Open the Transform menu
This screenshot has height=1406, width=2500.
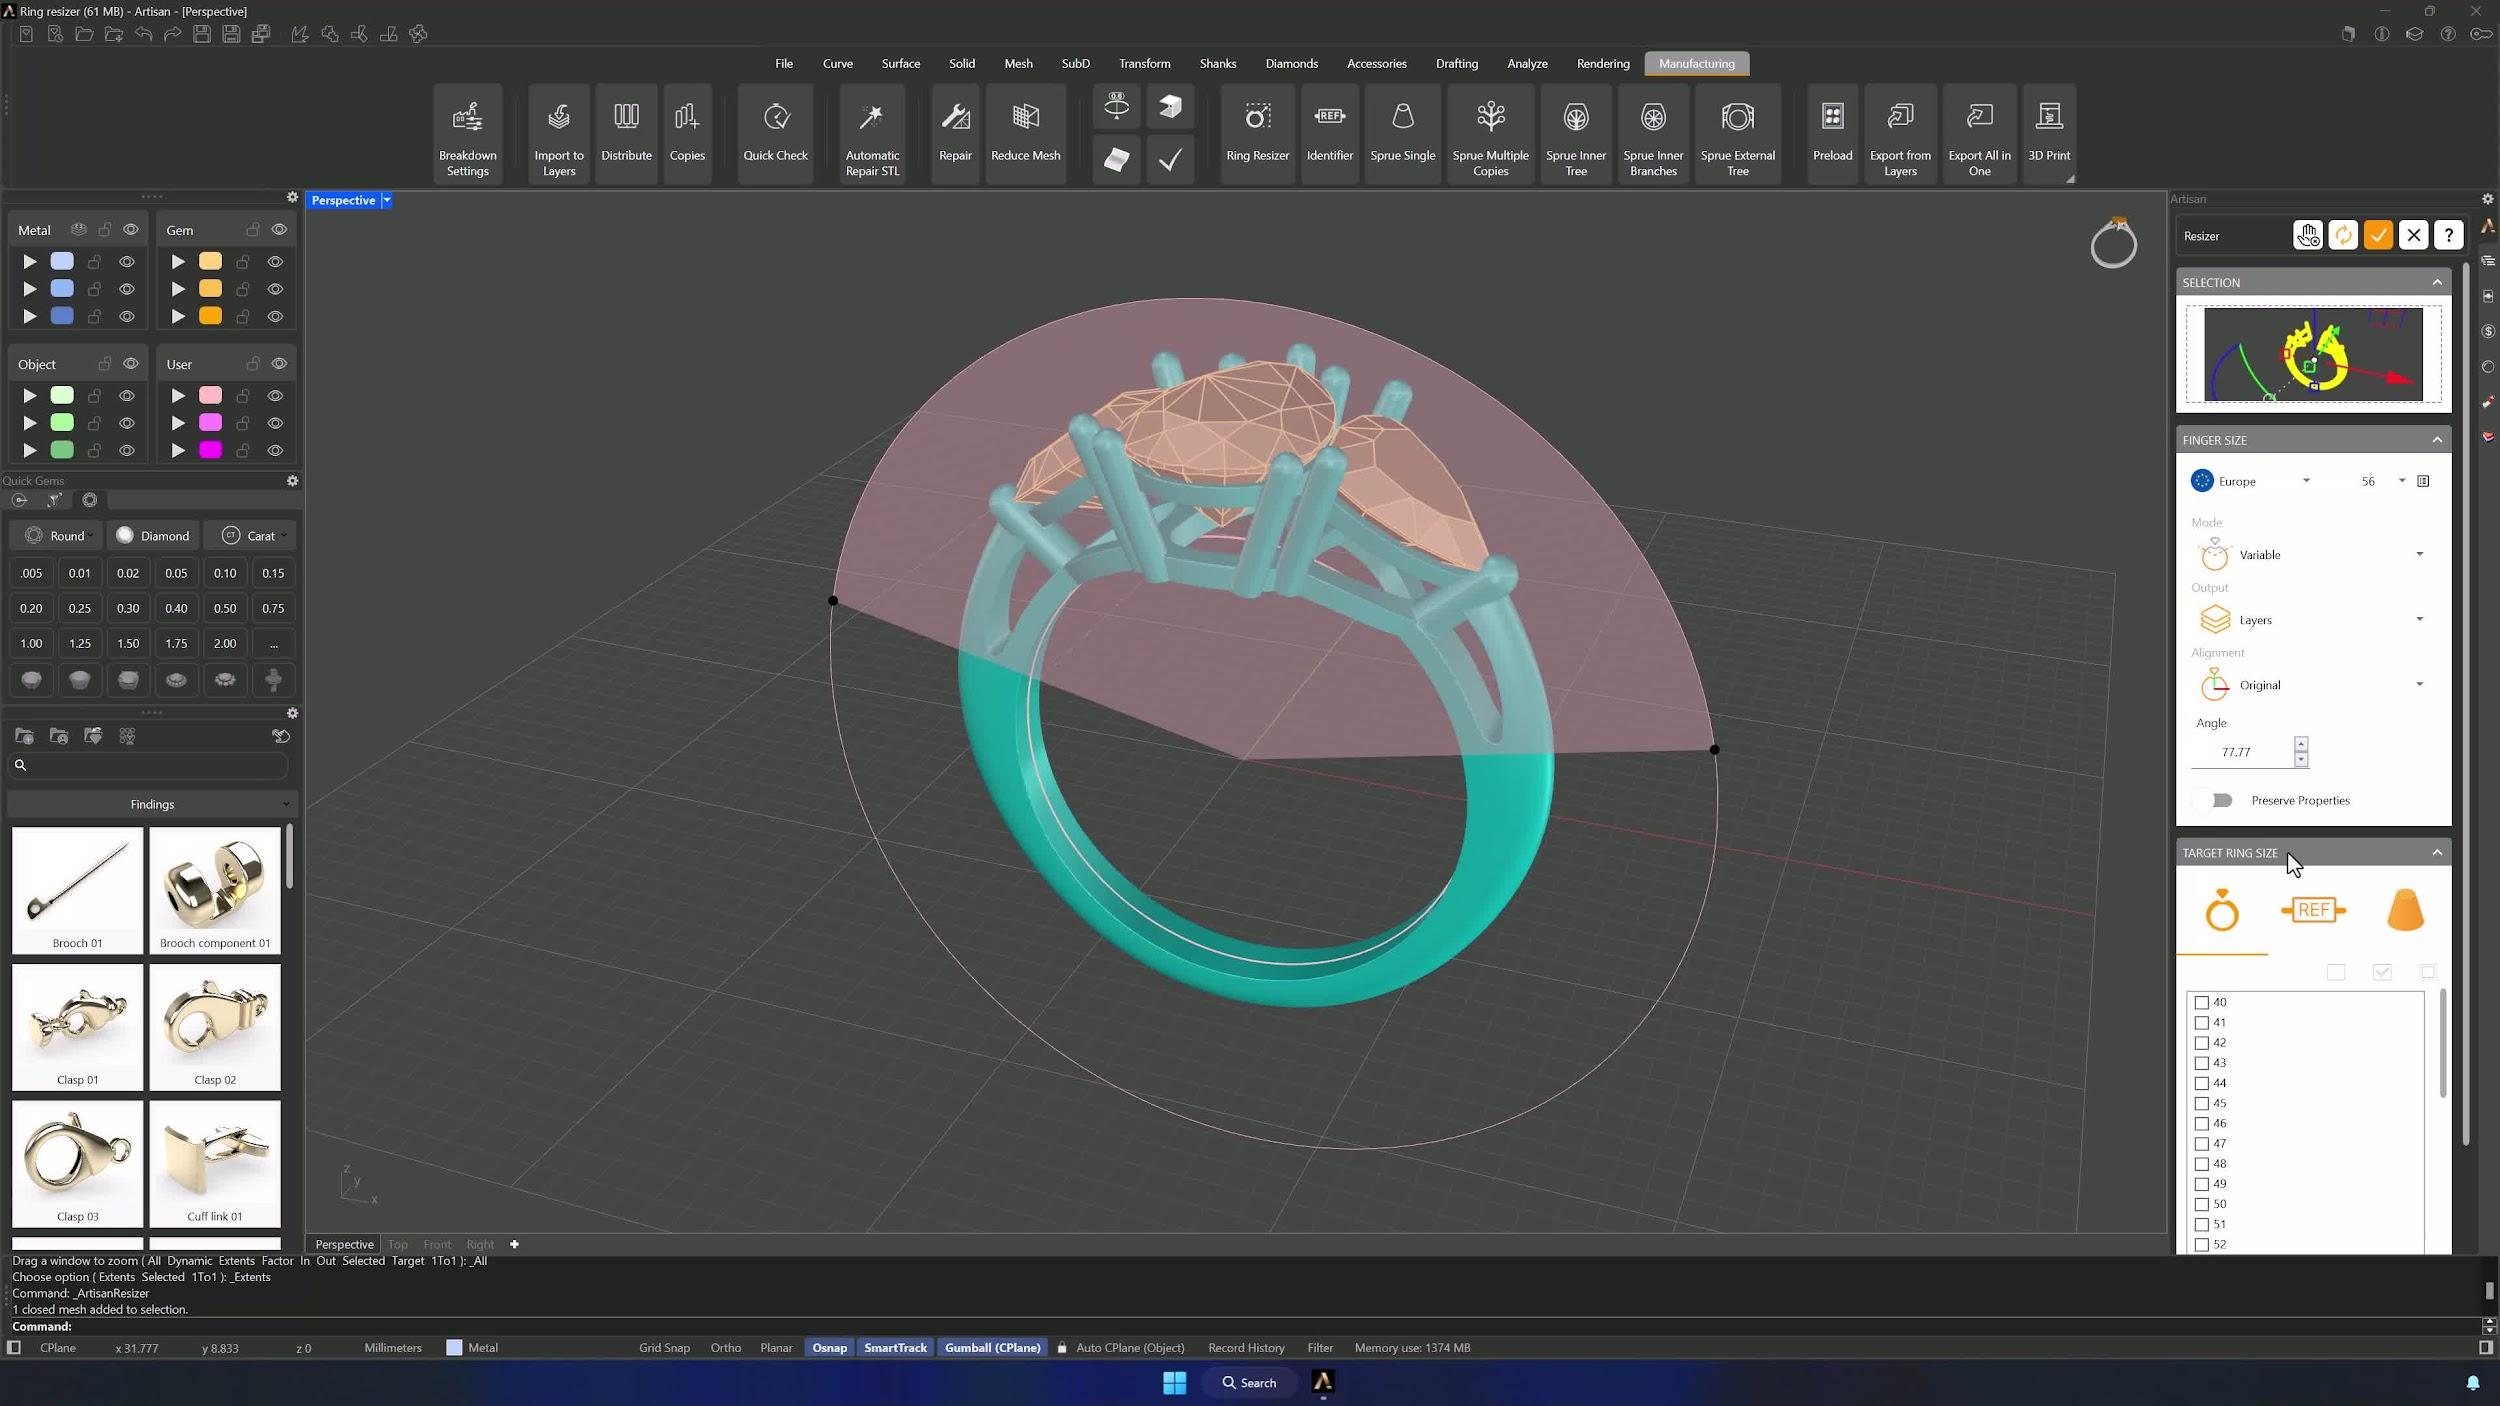[1144, 63]
